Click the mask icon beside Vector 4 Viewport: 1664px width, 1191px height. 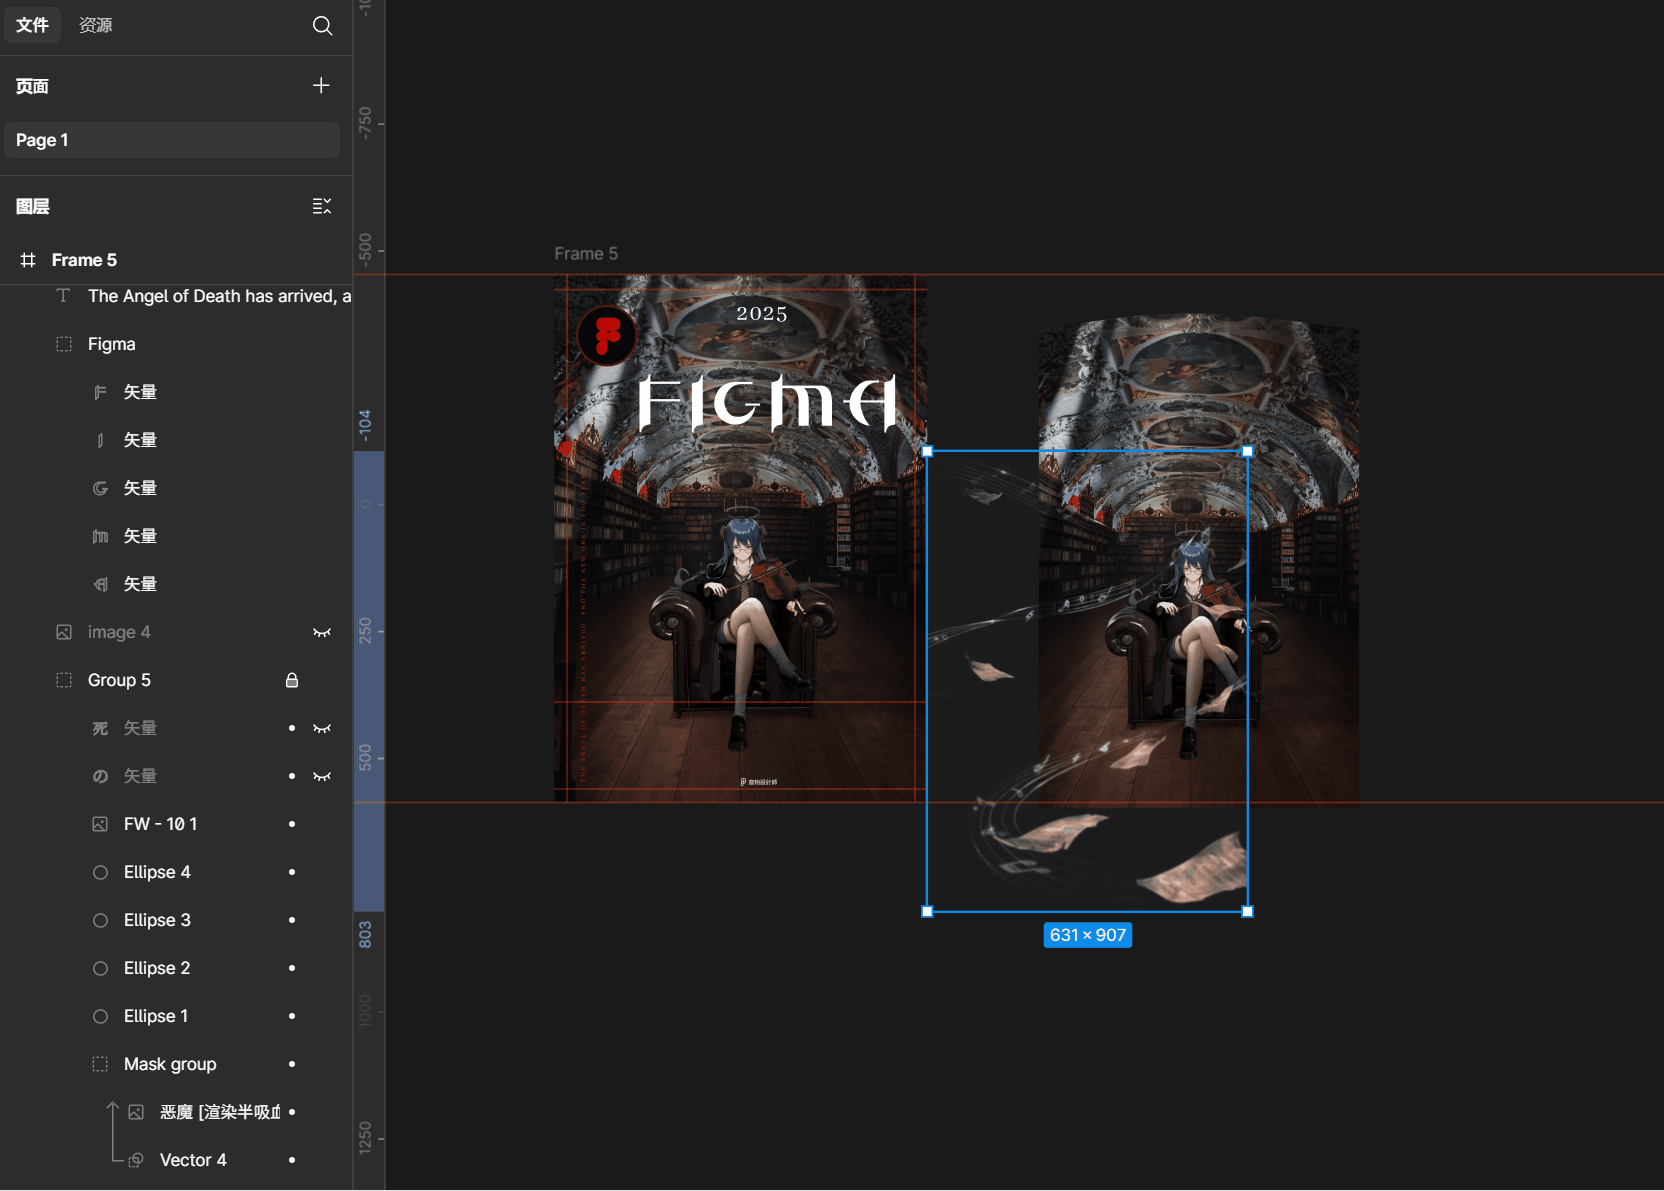[x=136, y=1160]
